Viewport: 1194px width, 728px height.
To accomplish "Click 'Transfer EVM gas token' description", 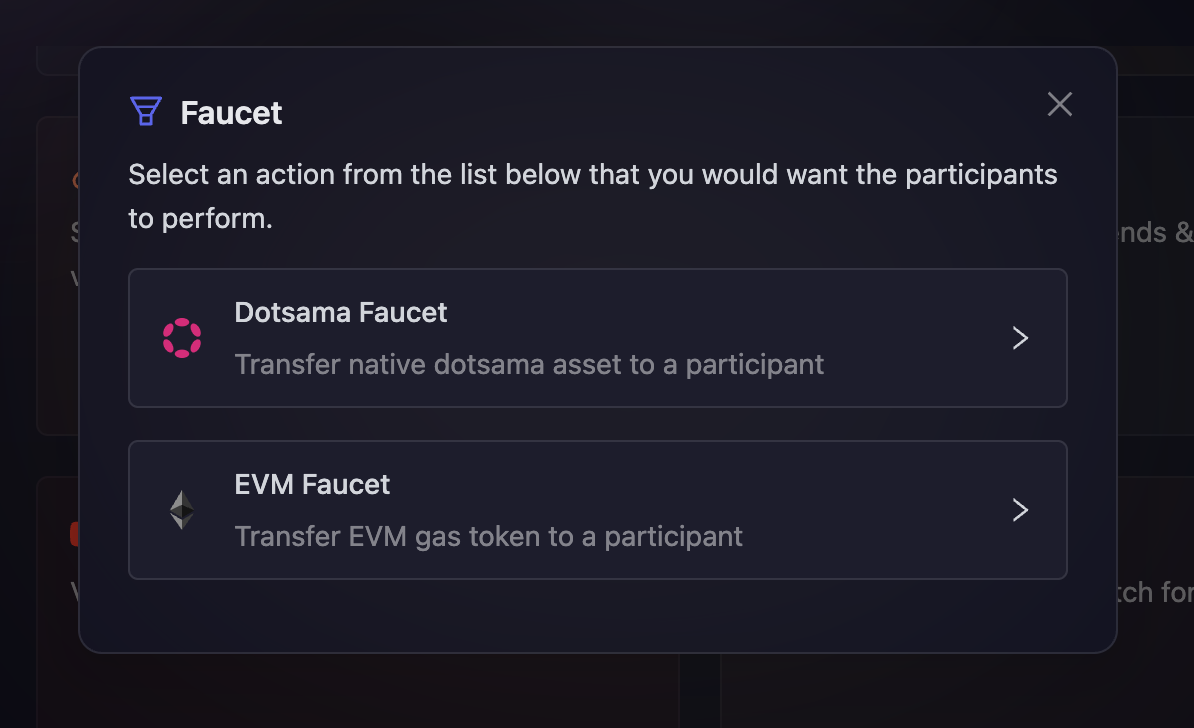I will [488, 536].
